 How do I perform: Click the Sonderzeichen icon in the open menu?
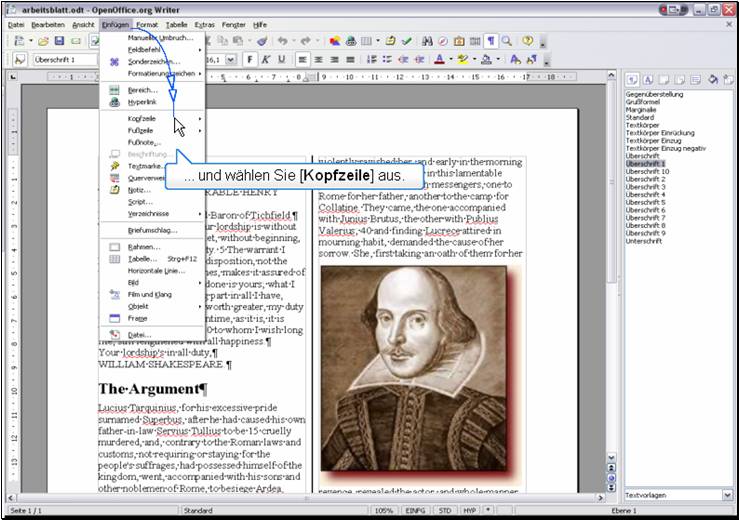click(x=115, y=61)
